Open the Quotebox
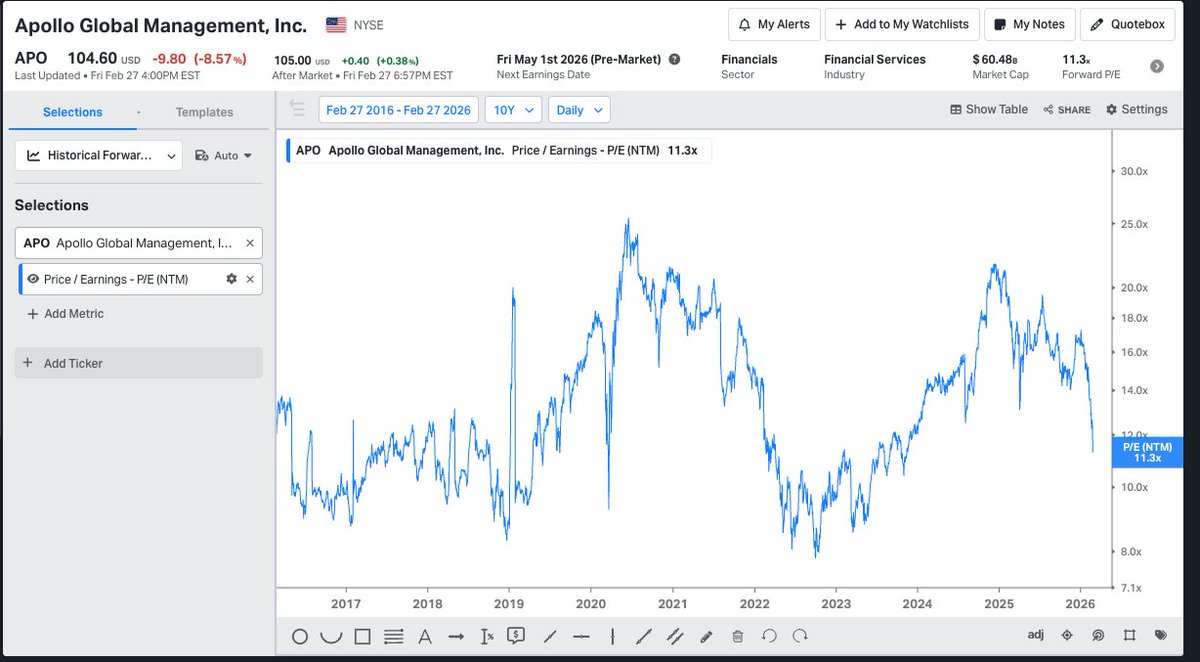This screenshot has height=662, width=1200. click(x=1127, y=25)
